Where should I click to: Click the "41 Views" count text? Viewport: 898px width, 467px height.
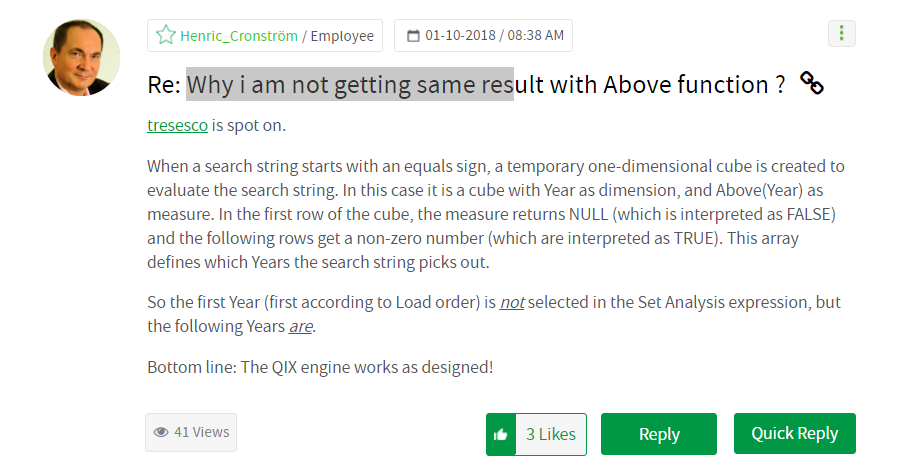coord(201,432)
